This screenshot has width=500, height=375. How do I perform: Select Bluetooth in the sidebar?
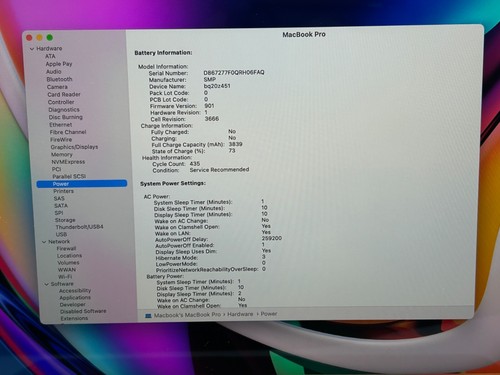(59, 79)
